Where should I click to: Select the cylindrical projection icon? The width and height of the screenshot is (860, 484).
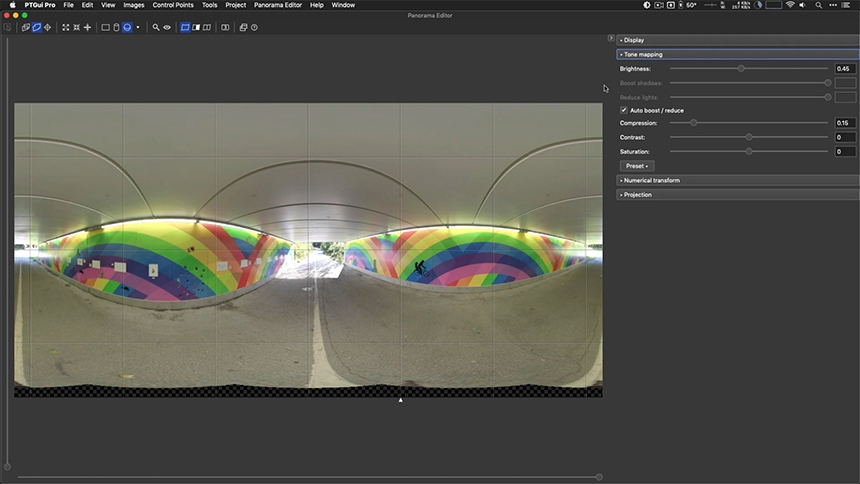pyautogui.click(x=116, y=27)
